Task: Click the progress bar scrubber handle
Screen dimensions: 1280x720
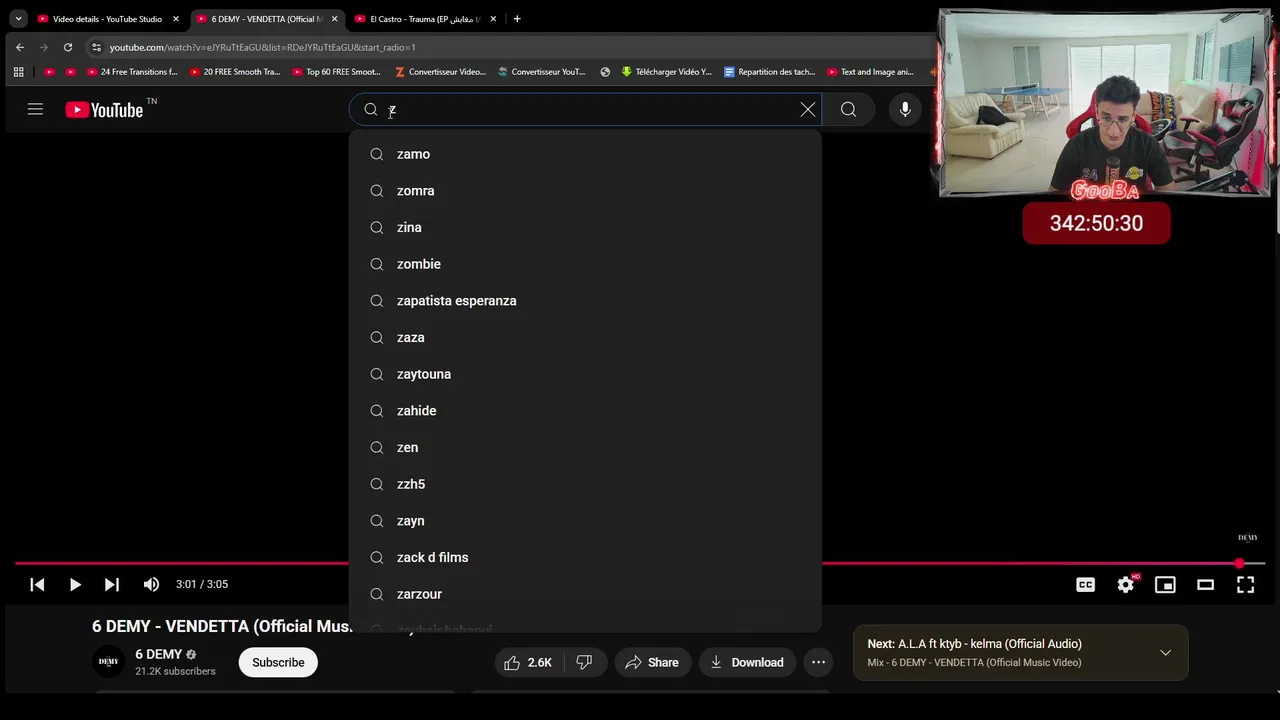Action: pos(1240,564)
